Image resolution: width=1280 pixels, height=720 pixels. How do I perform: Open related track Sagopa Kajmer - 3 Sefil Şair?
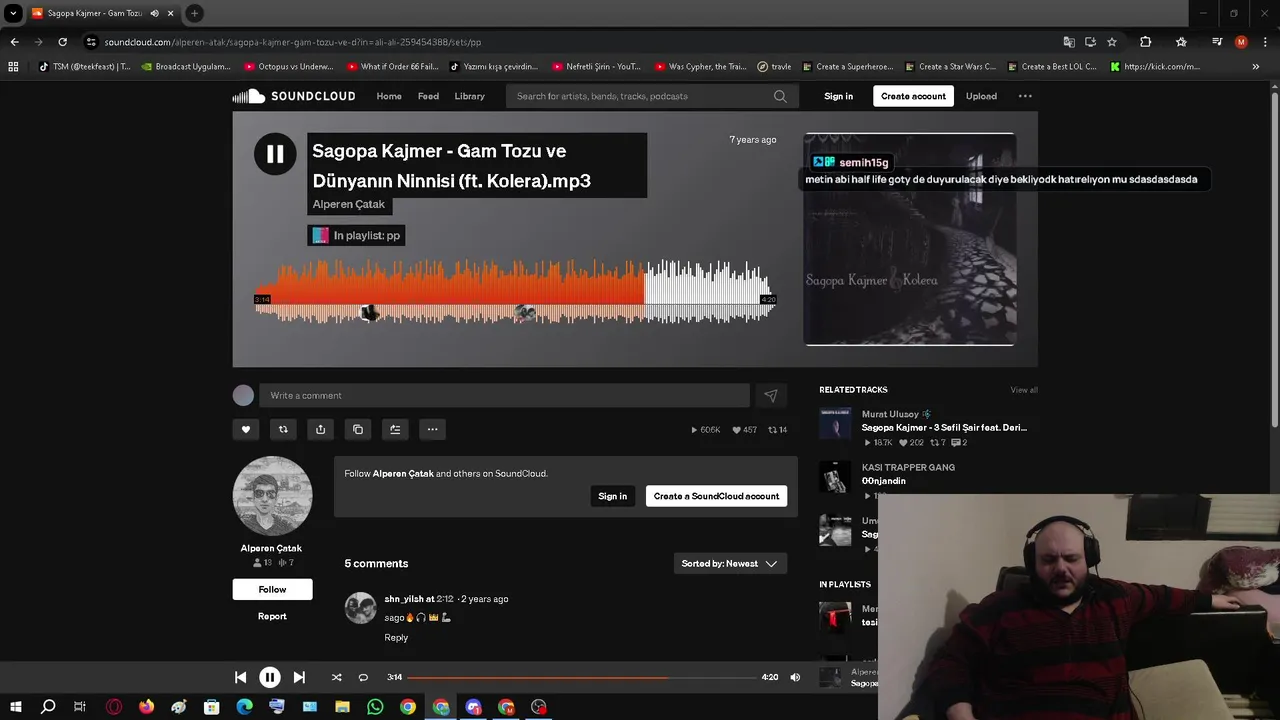point(944,427)
